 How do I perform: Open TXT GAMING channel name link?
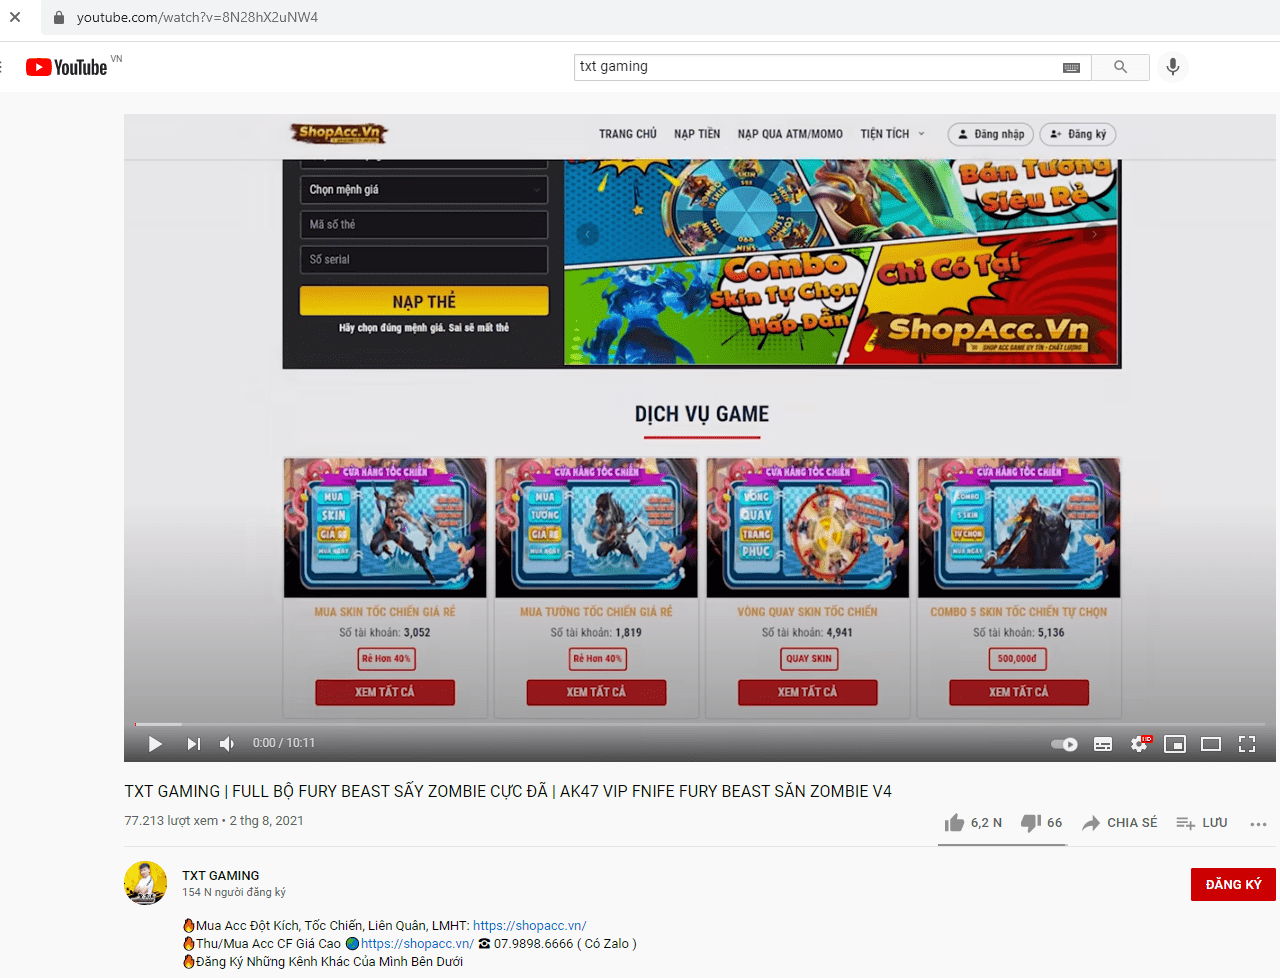point(220,875)
